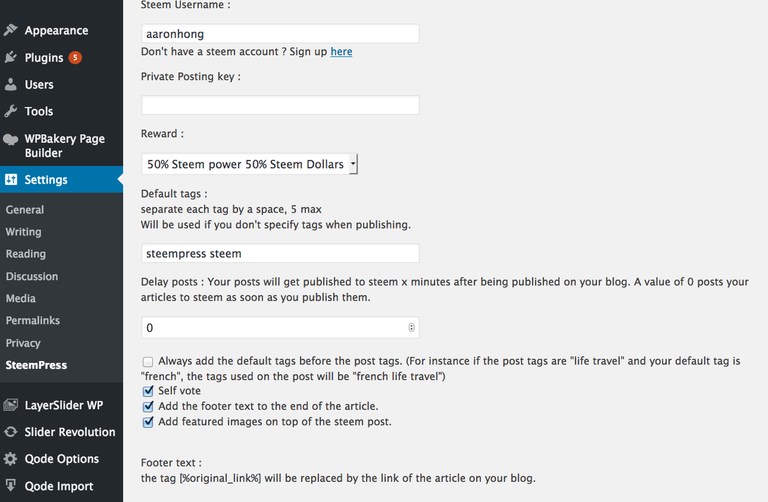Click the WPBakery Page Builder icon
The image size is (768, 502).
coord(11,140)
